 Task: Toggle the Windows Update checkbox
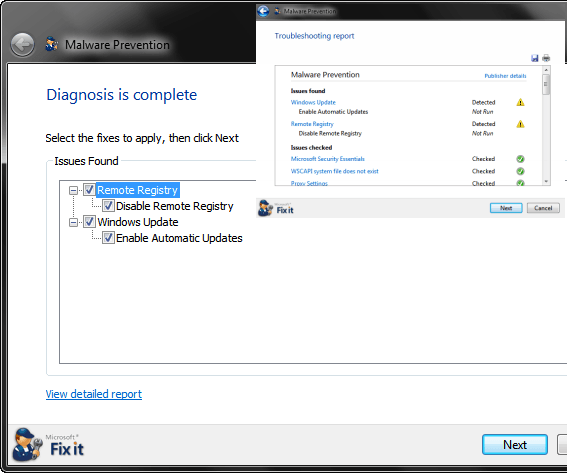pyautogui.click(x=89, y=222)
